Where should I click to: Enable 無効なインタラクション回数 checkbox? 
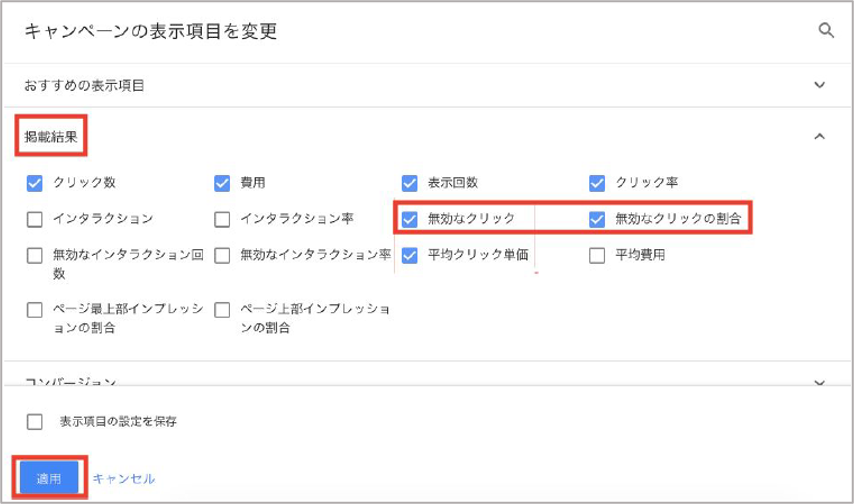(x=35, y=255)
